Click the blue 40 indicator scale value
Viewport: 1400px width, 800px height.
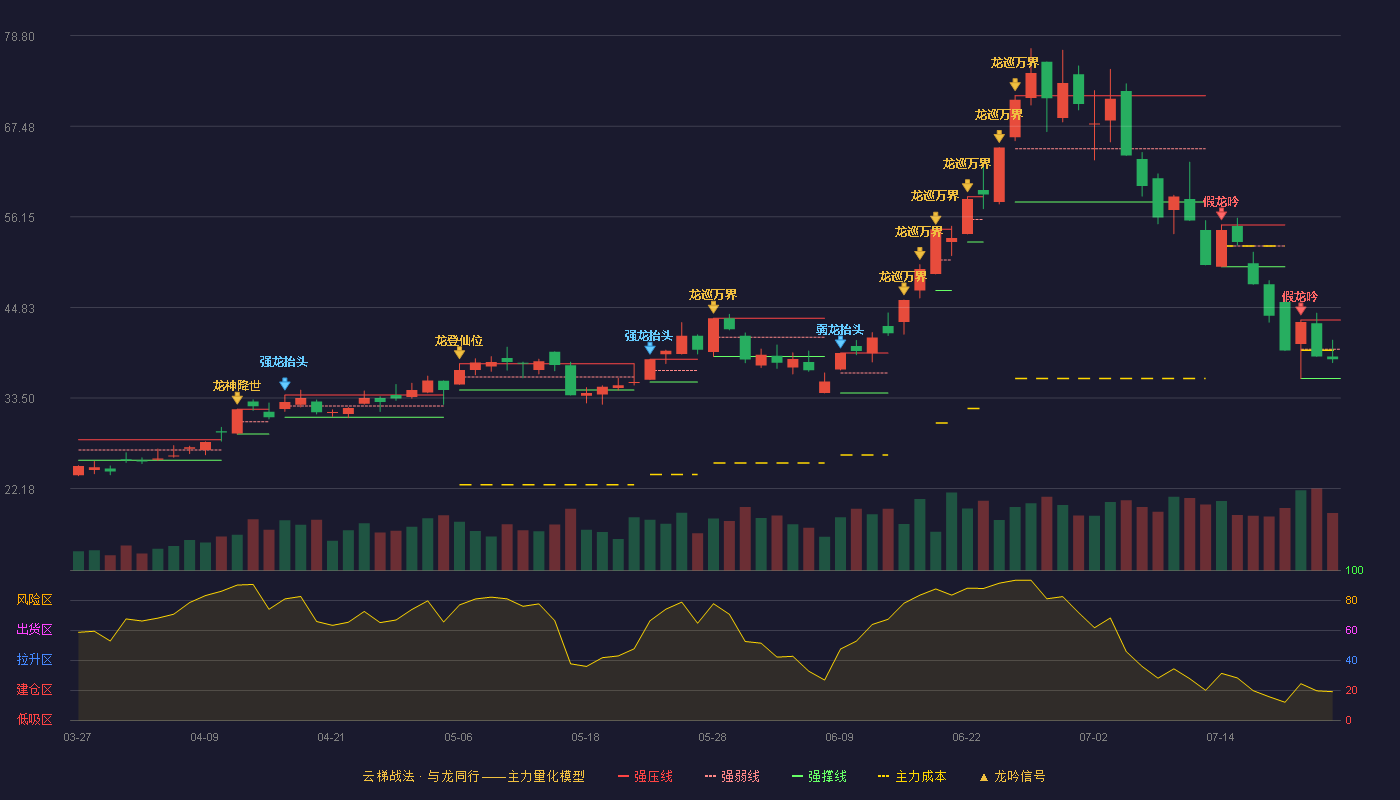1351,660
